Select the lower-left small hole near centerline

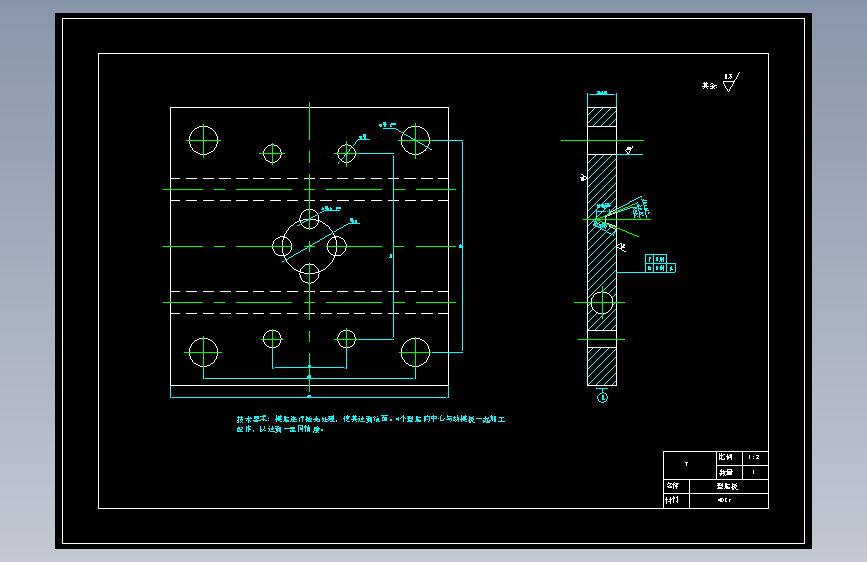[272, 339]
